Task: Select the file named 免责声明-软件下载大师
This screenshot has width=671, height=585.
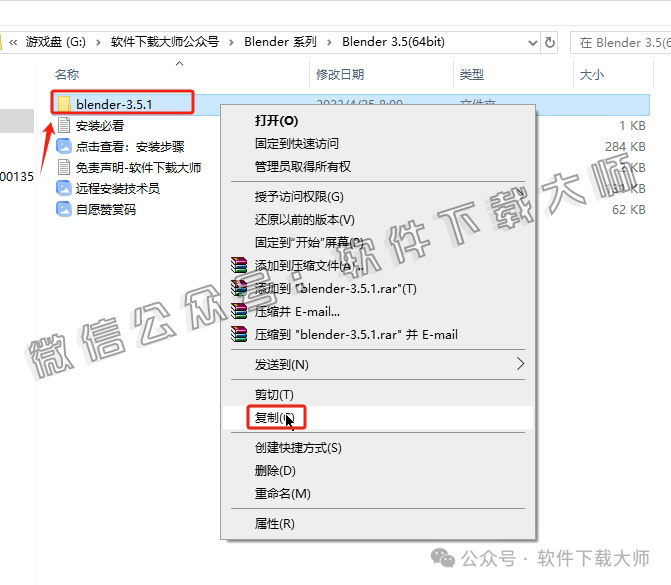Action: point(138,167)
